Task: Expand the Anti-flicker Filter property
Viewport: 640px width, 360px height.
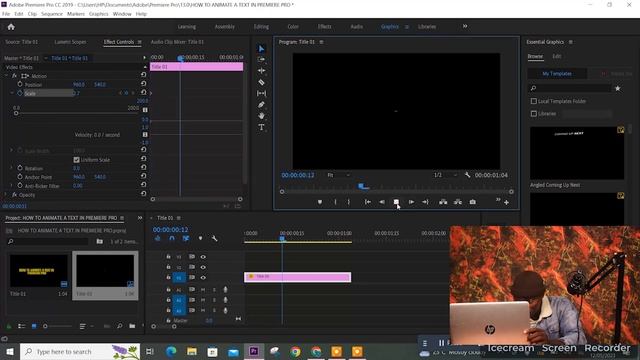Action: [x=11, y=186]
